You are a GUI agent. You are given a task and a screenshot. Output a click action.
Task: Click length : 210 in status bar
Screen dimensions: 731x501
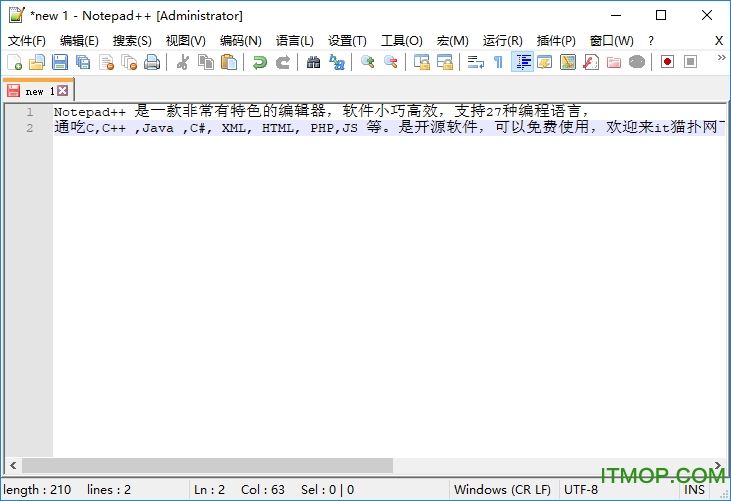[x=37, y=490]
